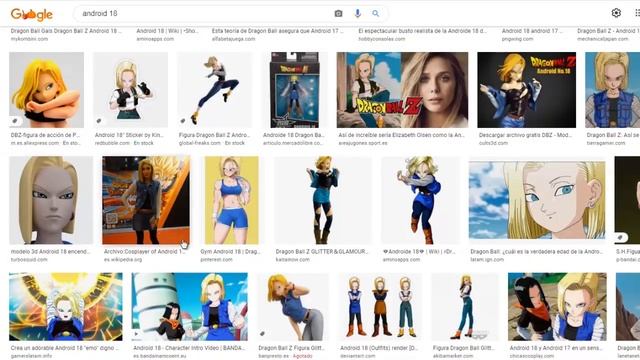Click 'Androide 18 Dragon Ba...' caption
Image resolution: width=640 pixels, height=360 pixels.
coord(293,135)
